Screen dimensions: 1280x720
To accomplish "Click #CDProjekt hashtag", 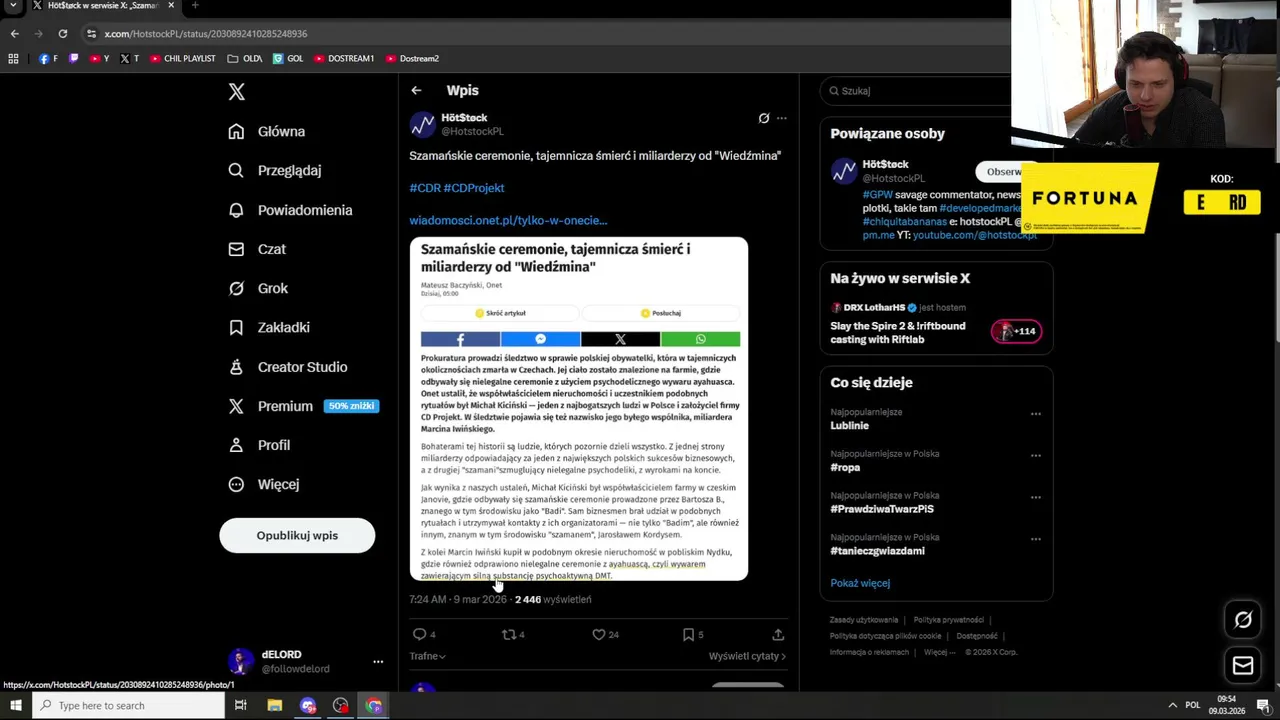I will [x=474, y=188].
